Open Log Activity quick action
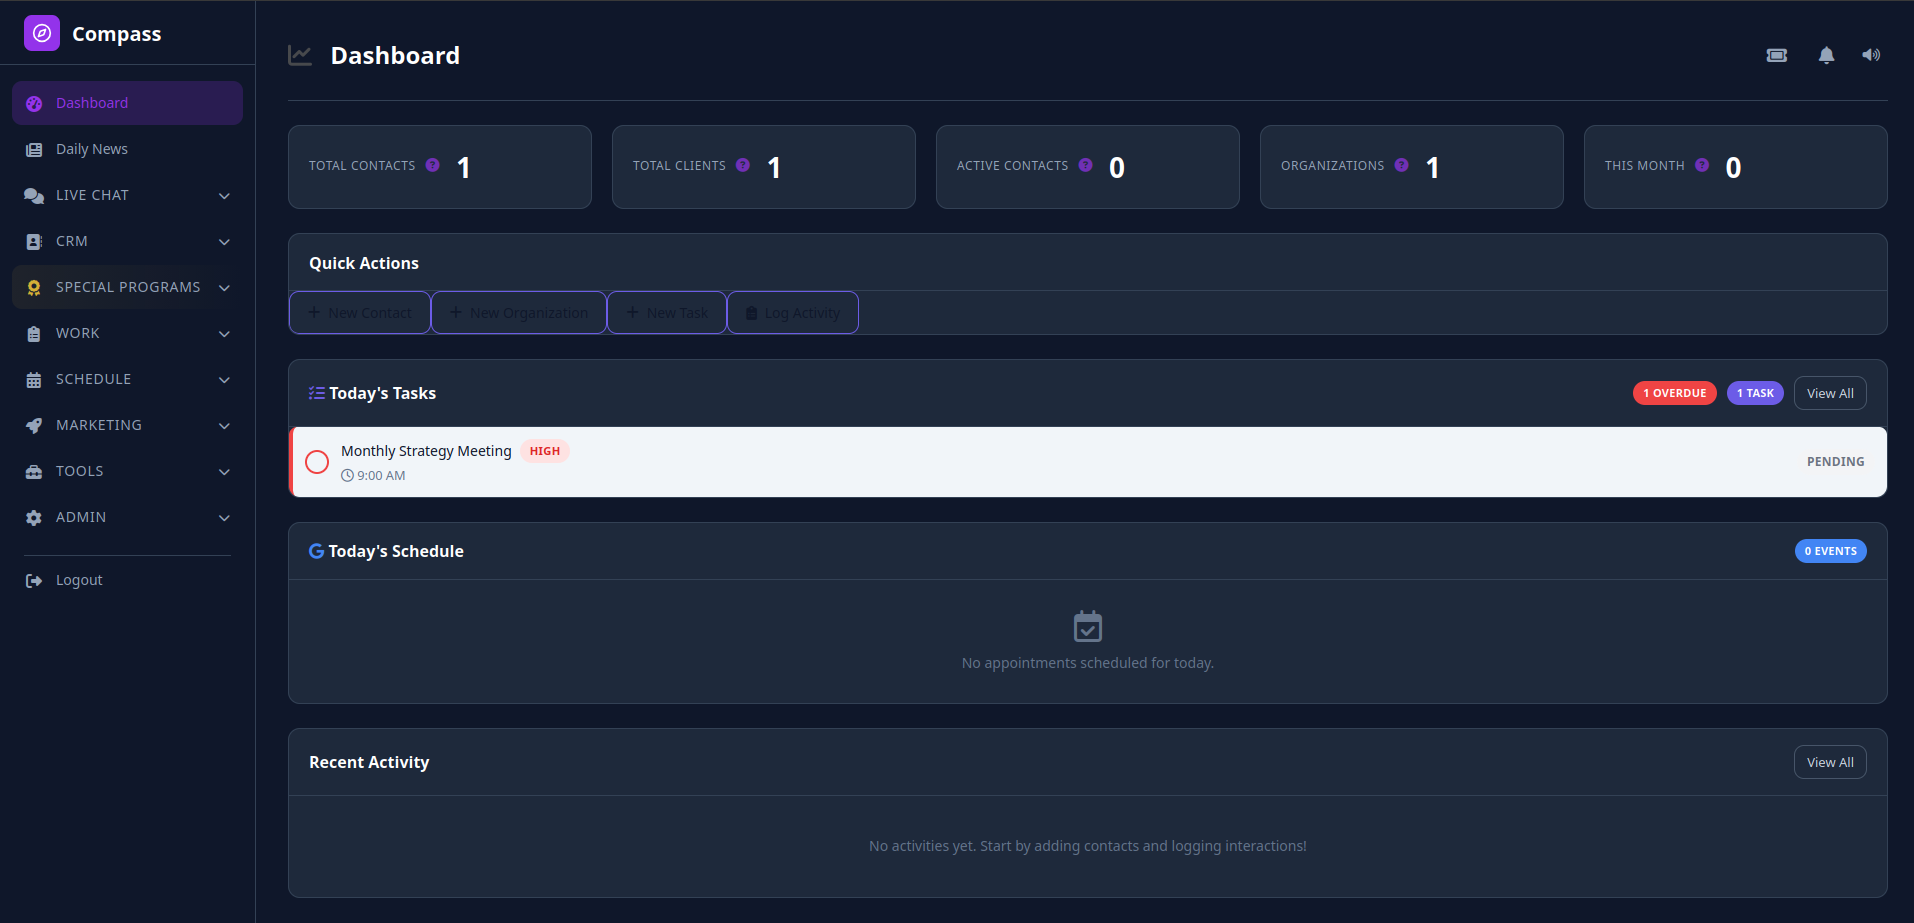This screenshot has width=1914, height=923. (792, 312)
